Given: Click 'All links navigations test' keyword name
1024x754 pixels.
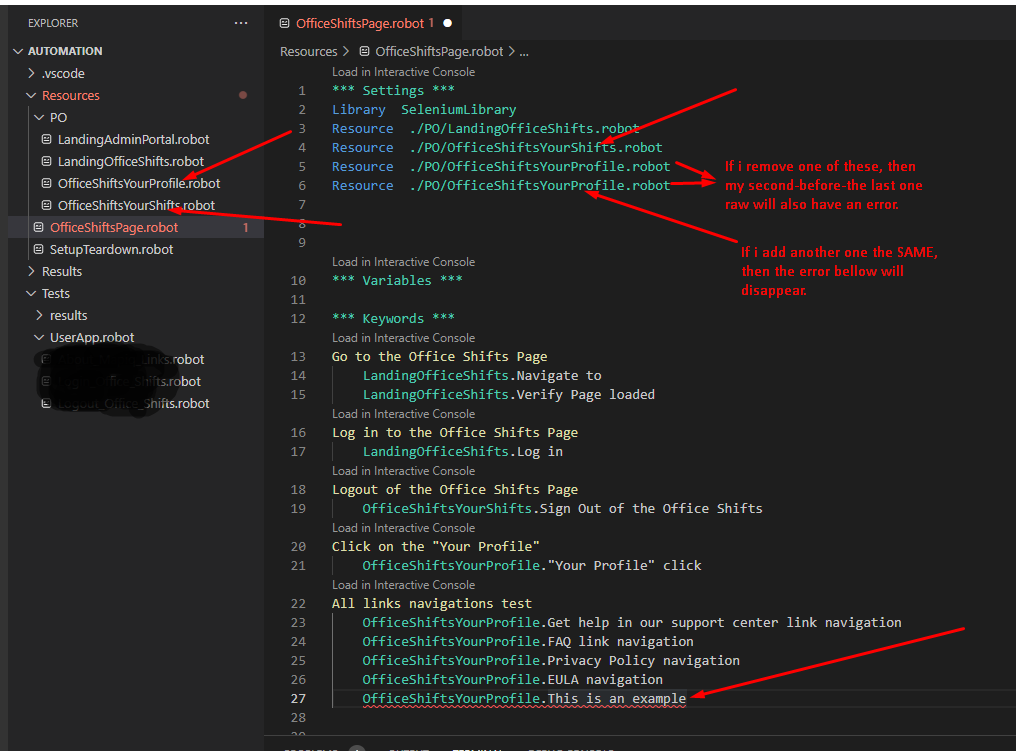Looking at the screenshot, I should click(432, 604).
